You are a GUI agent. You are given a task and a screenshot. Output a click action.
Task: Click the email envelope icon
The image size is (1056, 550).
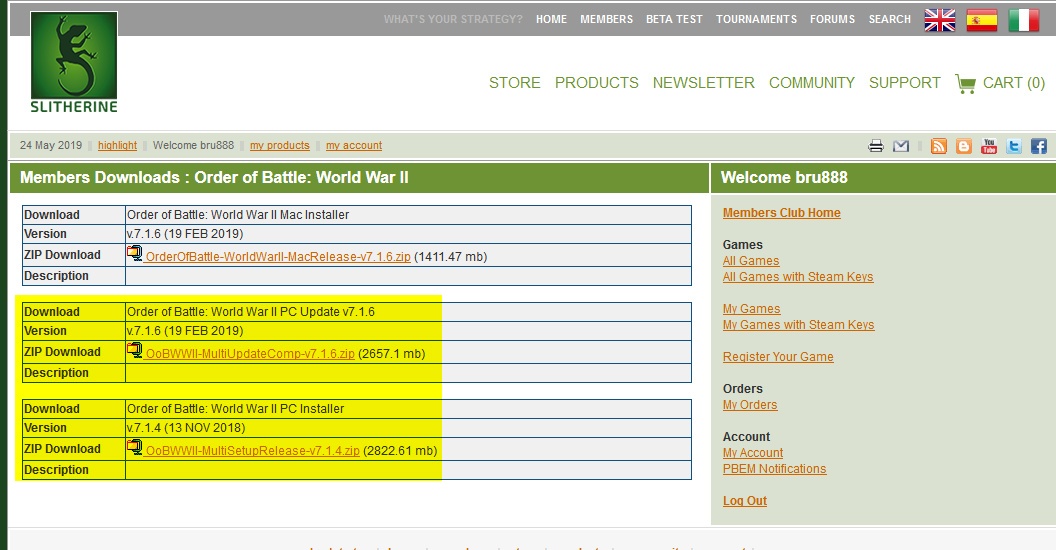tap(900, 145)
